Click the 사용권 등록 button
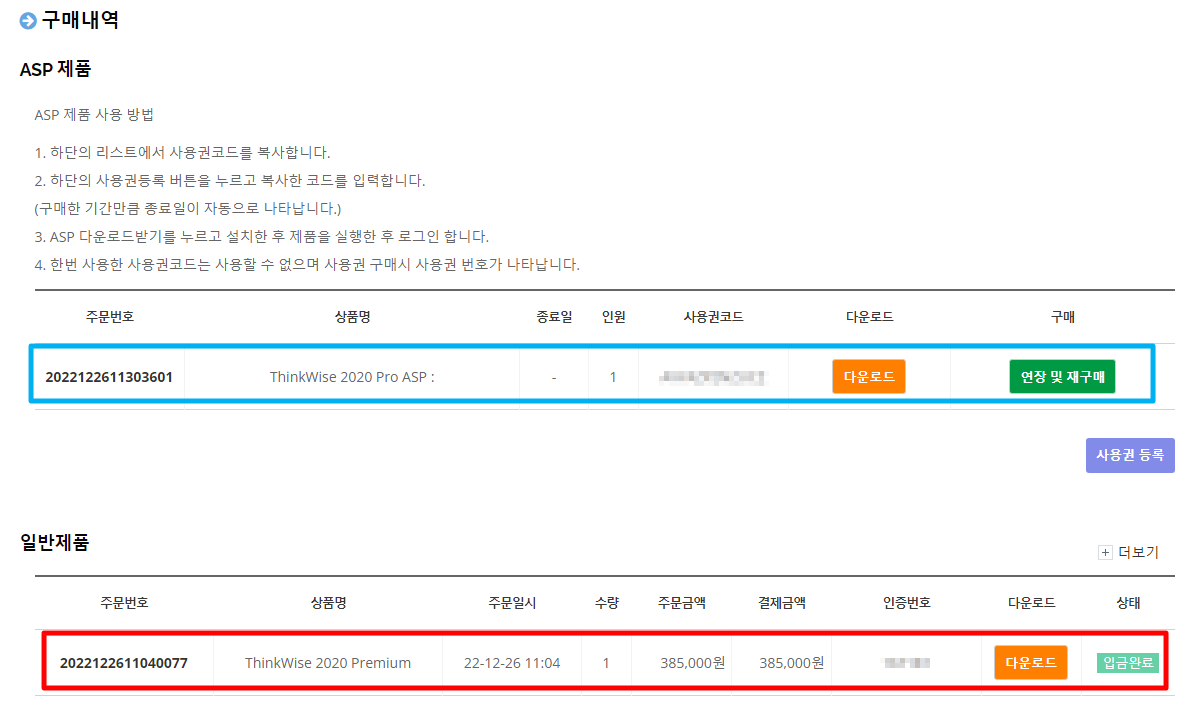 [1130, 455]
